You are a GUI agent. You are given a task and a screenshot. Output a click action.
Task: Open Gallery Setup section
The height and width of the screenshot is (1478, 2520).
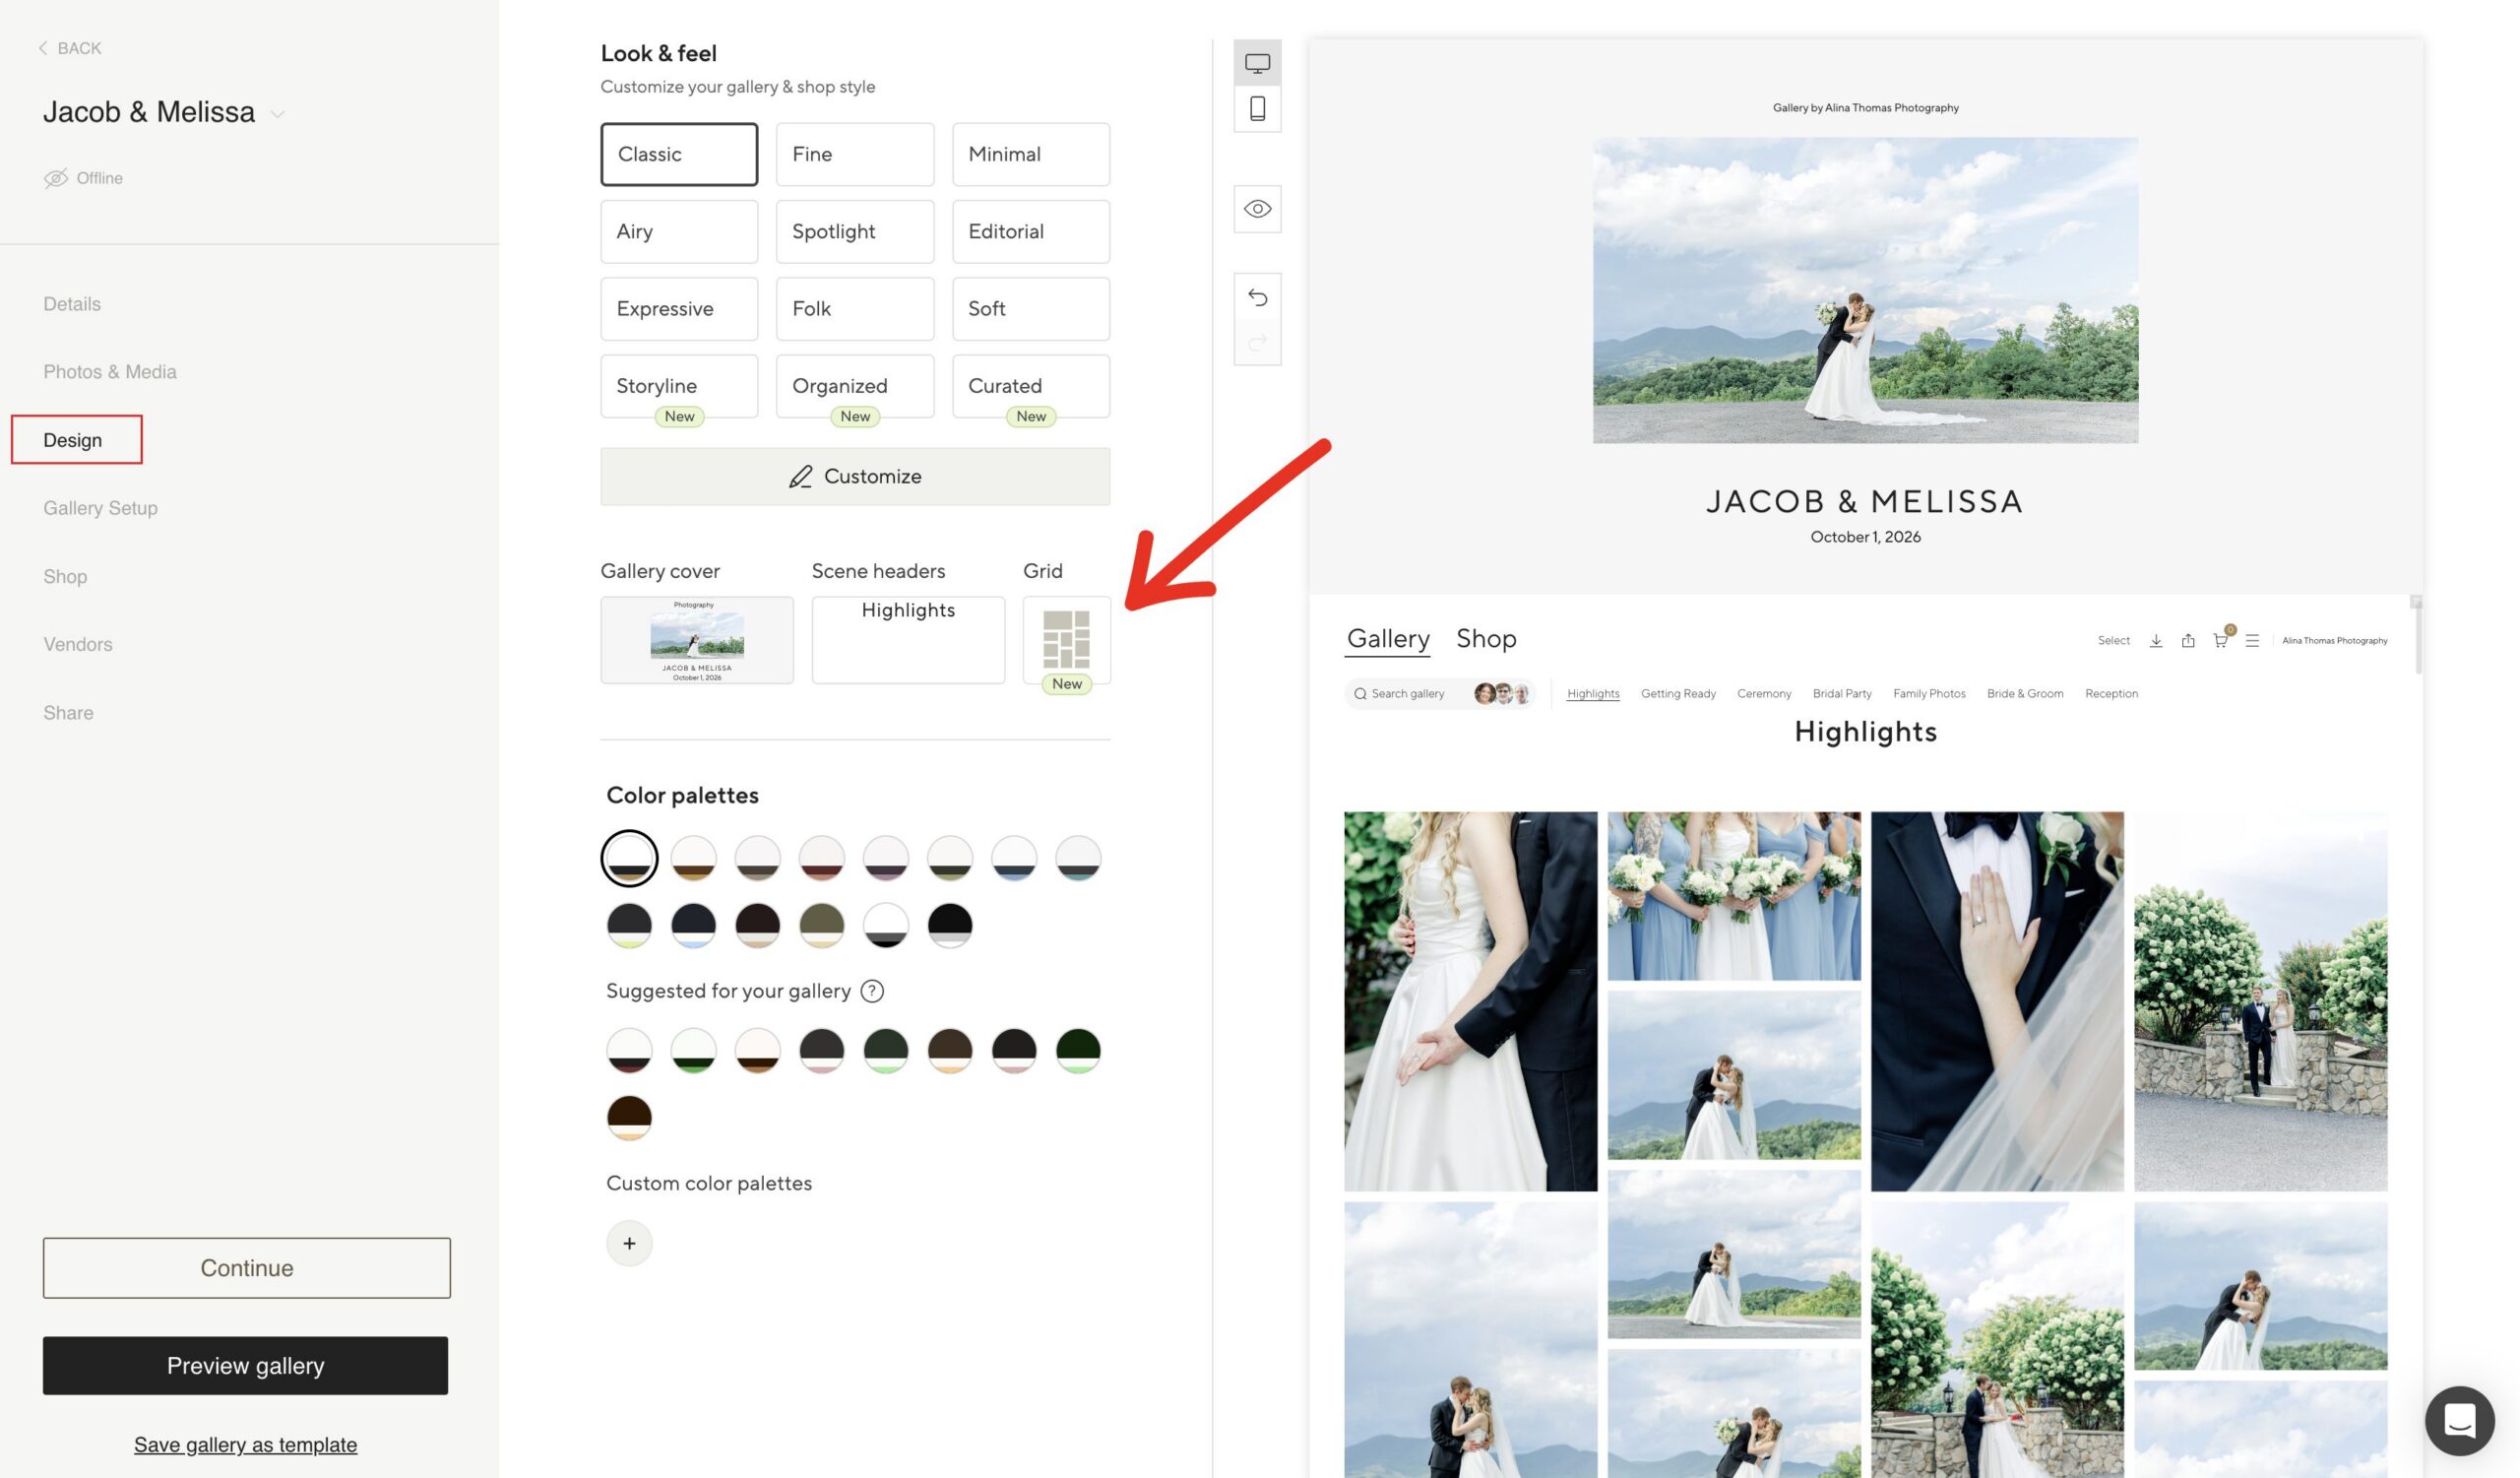tap(100, 508)
